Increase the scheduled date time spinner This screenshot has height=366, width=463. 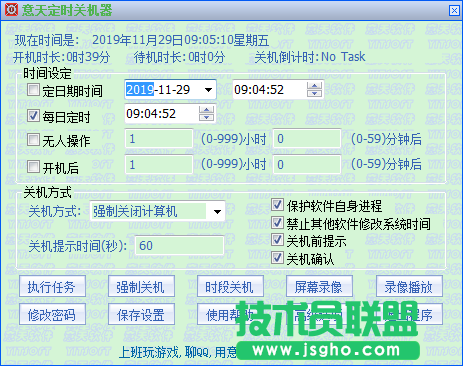pos(314,86)
